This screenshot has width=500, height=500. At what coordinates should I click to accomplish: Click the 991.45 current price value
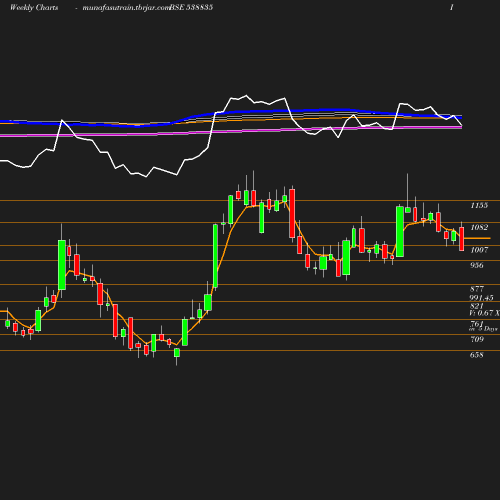click(x=481, y=298)
